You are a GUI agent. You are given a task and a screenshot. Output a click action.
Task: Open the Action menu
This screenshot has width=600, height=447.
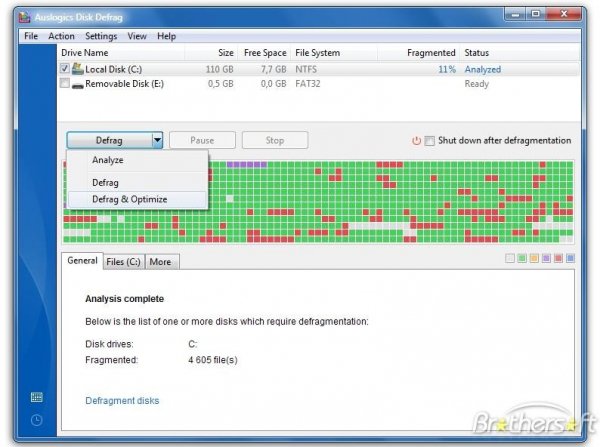(61, 36)
